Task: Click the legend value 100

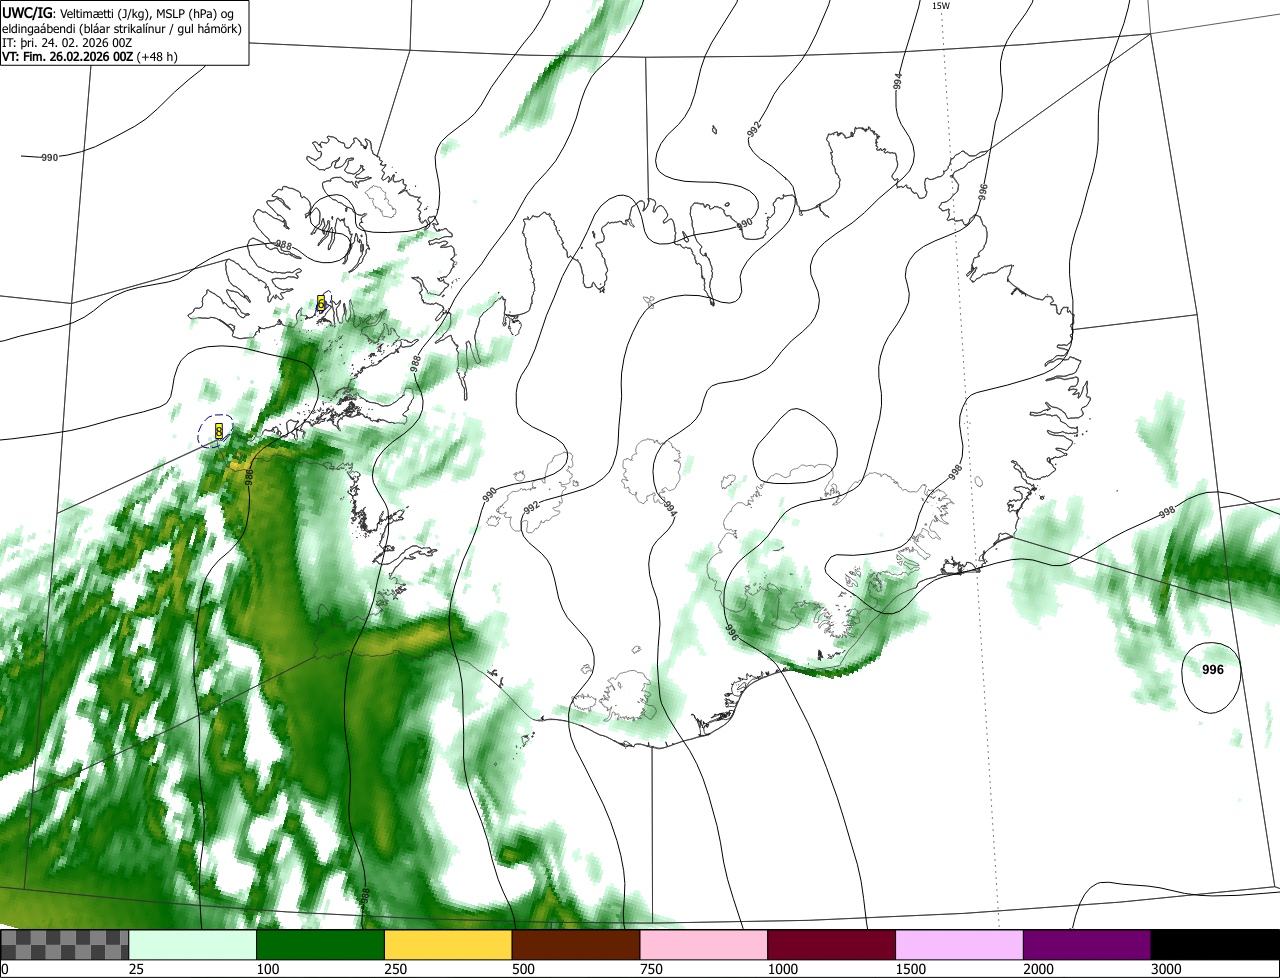Action: (268, 969)
